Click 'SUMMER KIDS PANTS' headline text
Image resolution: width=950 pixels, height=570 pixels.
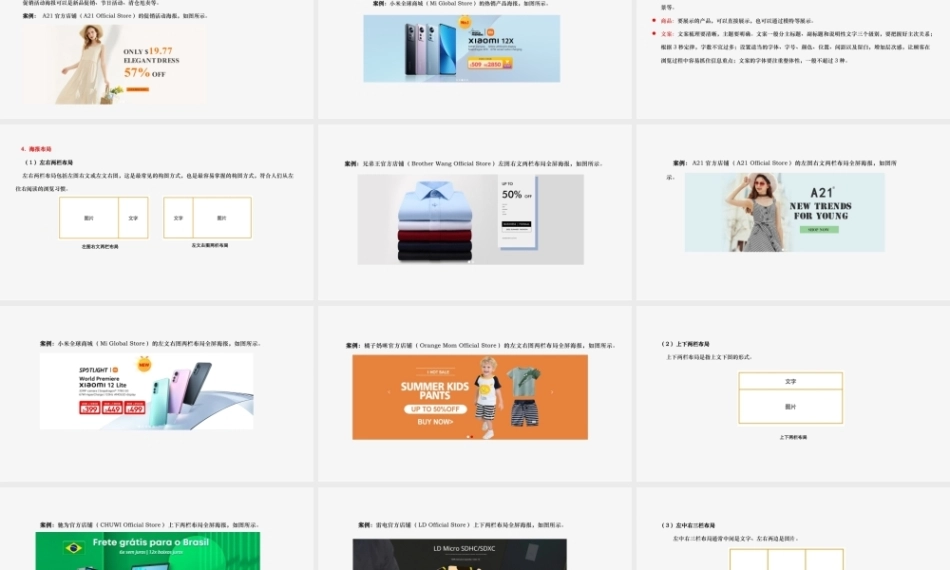pos(434,391)
